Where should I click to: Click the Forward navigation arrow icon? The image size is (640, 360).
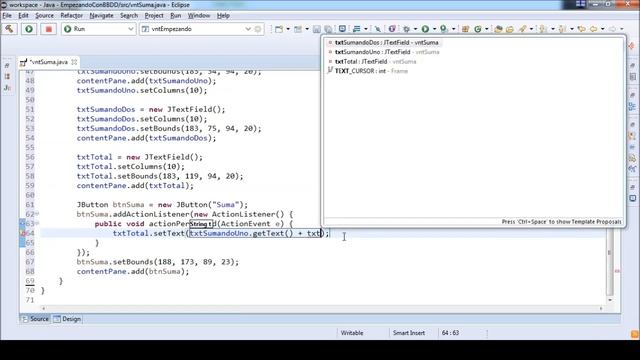pyautogui.click(x=612, y=29)
